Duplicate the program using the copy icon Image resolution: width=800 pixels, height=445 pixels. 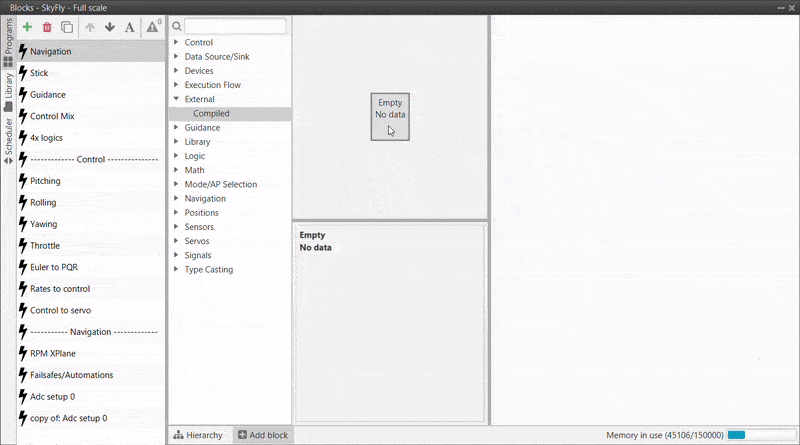(67, 27)
